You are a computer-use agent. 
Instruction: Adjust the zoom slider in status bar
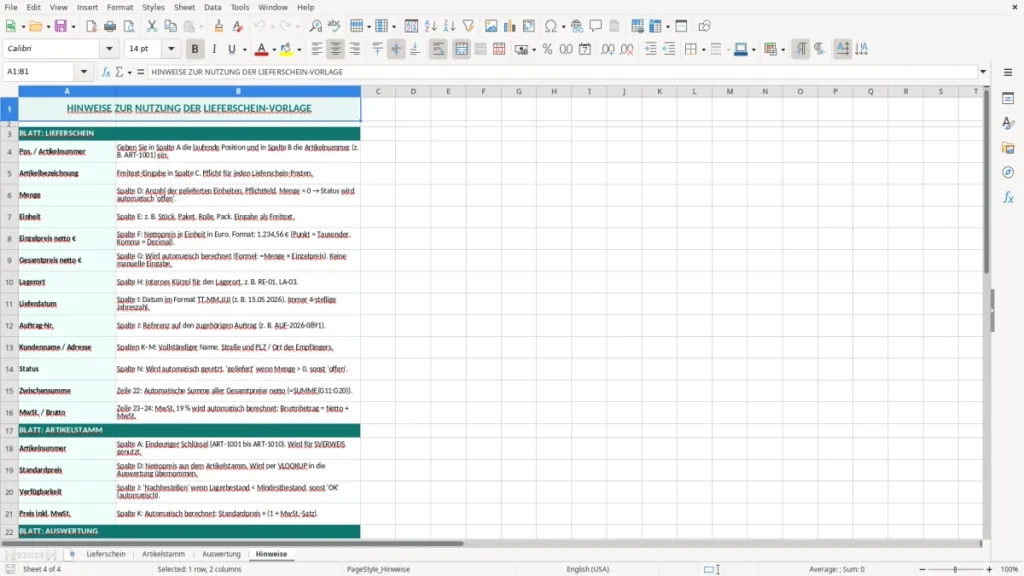[955, 569]
